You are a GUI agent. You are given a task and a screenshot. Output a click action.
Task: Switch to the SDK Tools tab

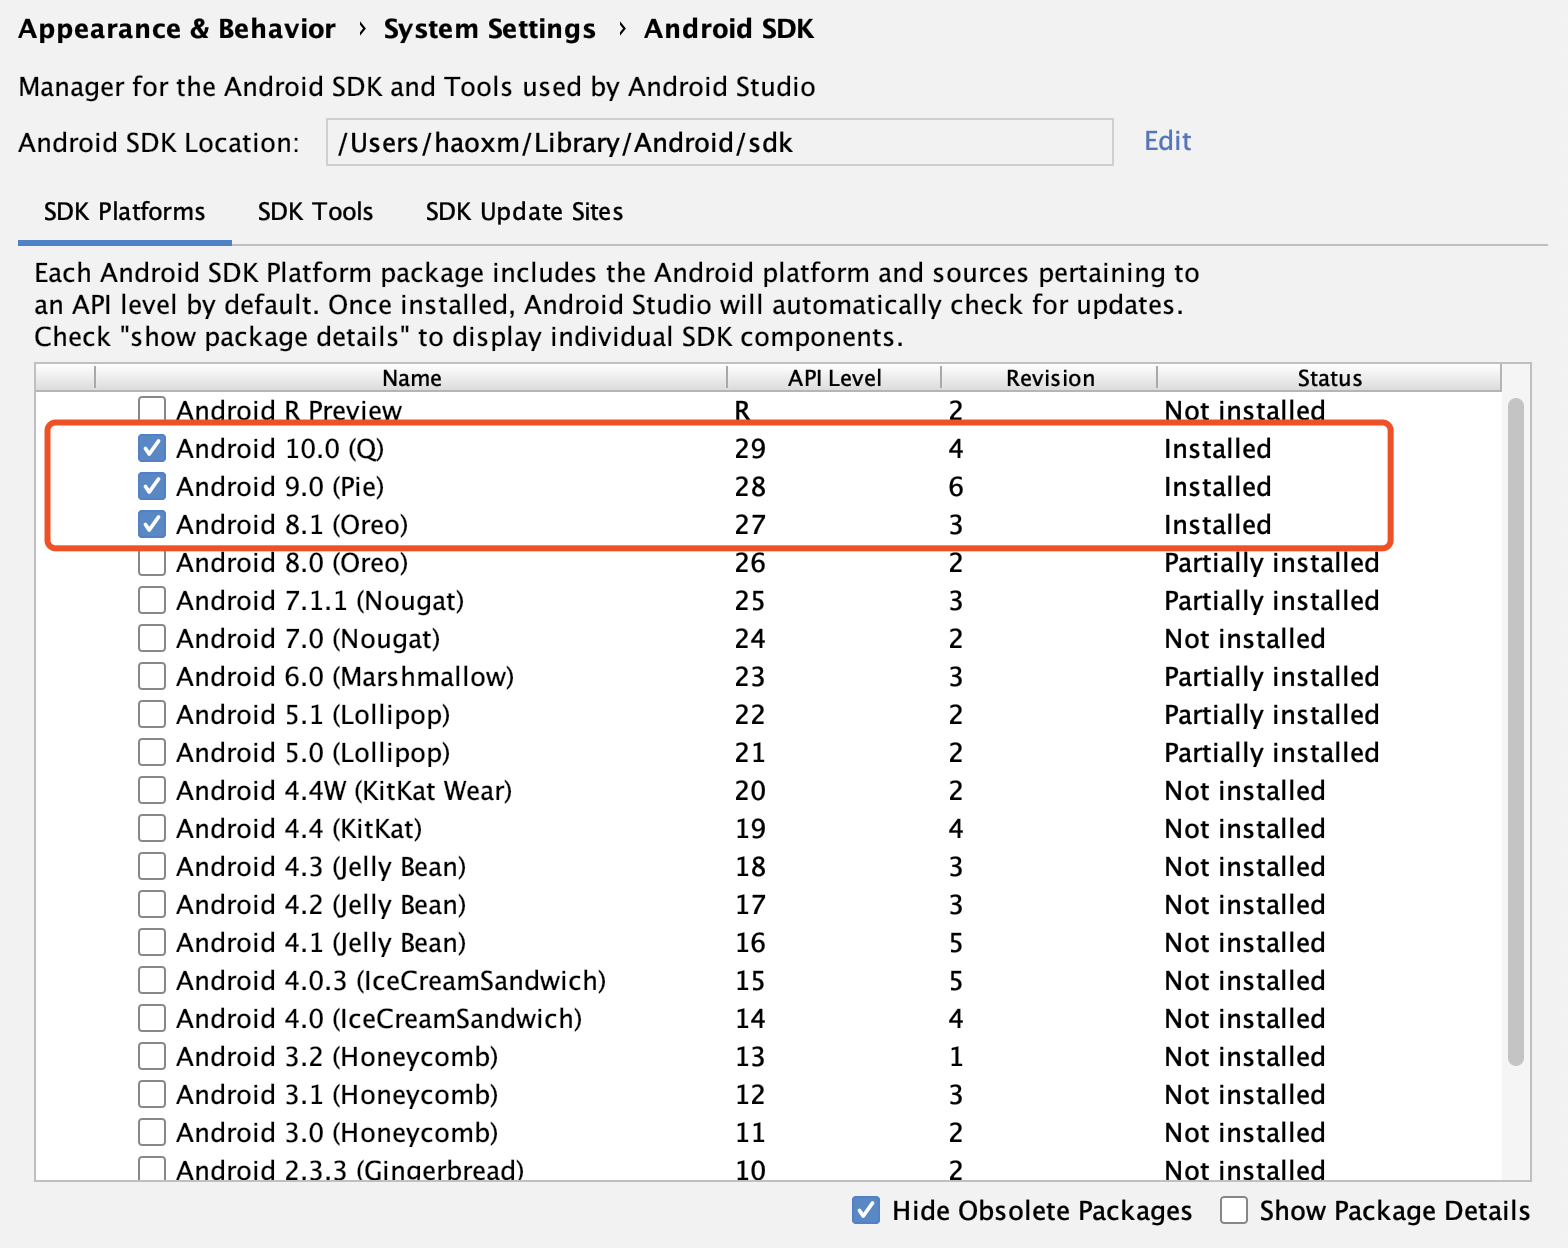point(315,212)
